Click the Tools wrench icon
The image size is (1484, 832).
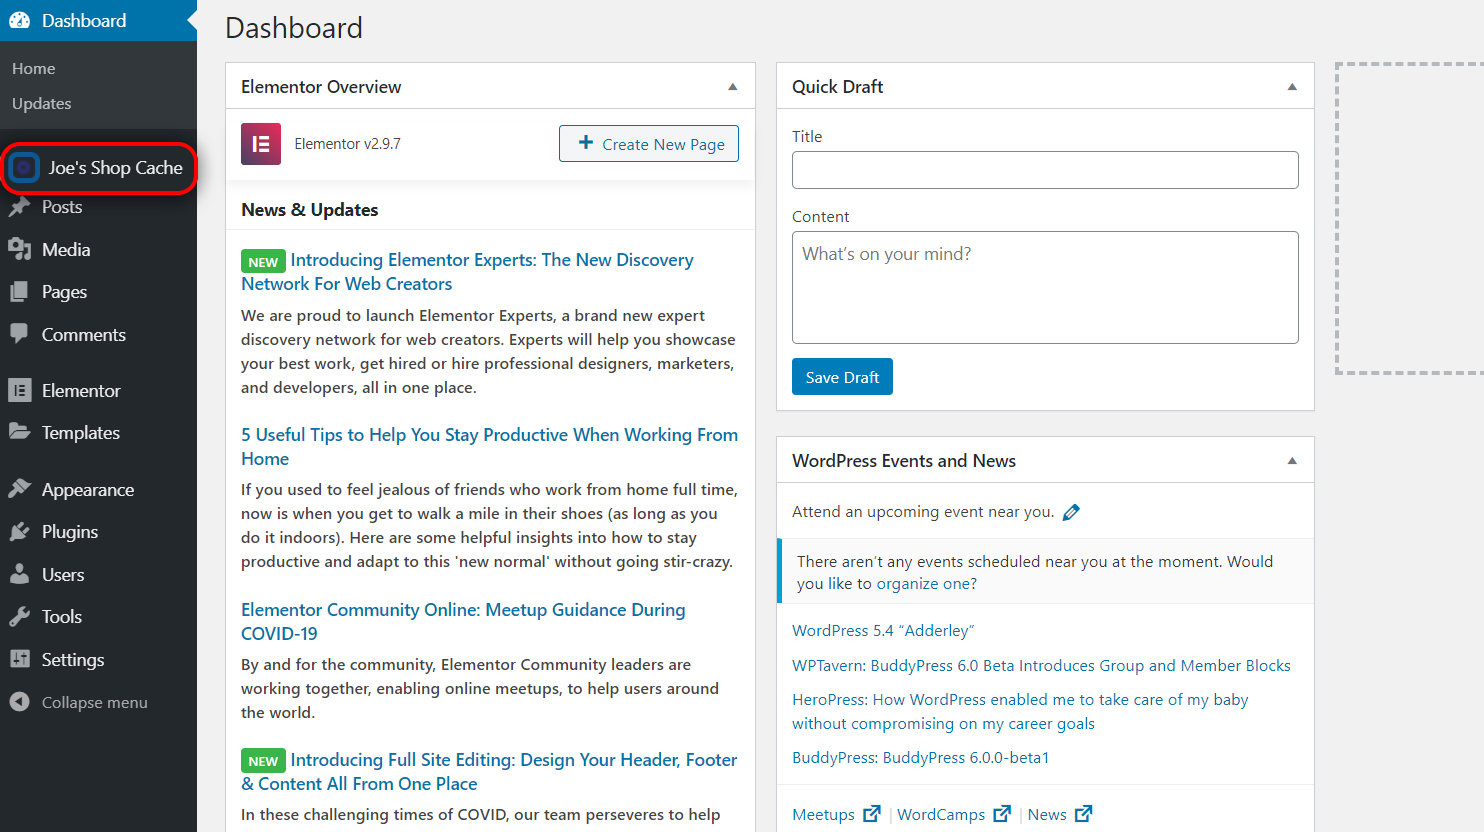[x=20, y=616]
